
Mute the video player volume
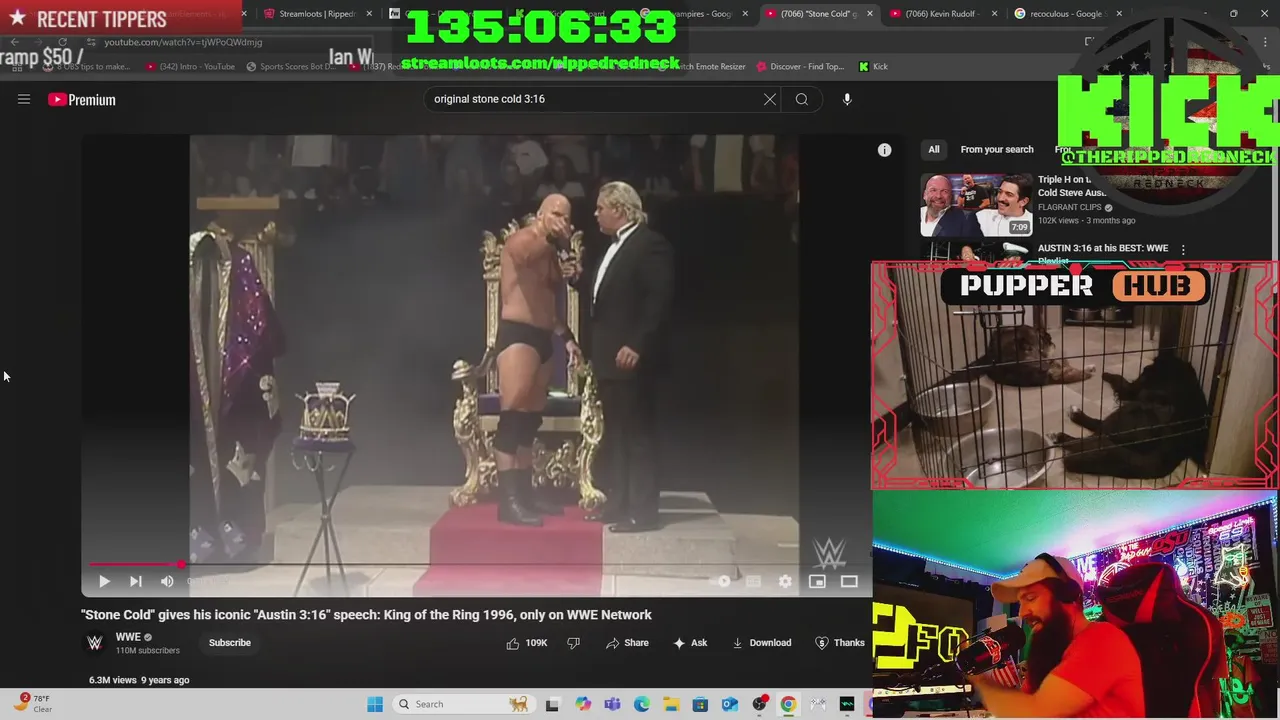click(x=167, y=581)
